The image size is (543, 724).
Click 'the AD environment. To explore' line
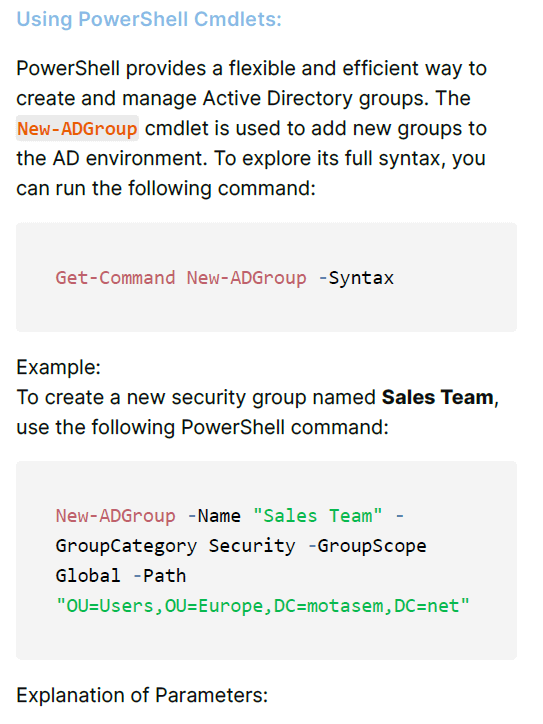click(251, 158)
